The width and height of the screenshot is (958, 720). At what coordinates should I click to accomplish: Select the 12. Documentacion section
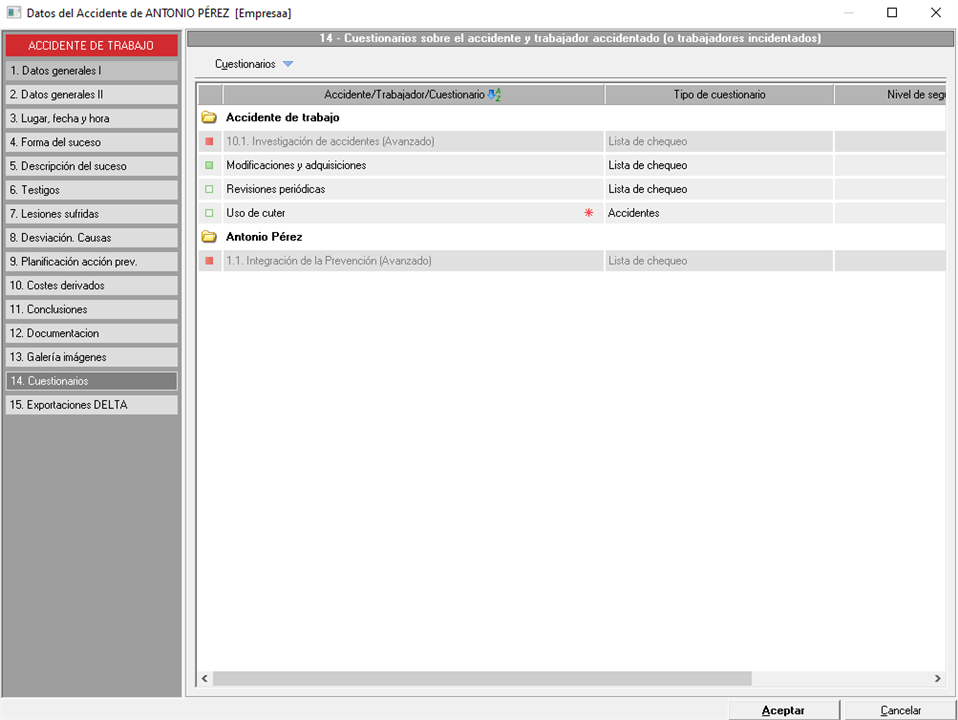(x=91, y=333)
